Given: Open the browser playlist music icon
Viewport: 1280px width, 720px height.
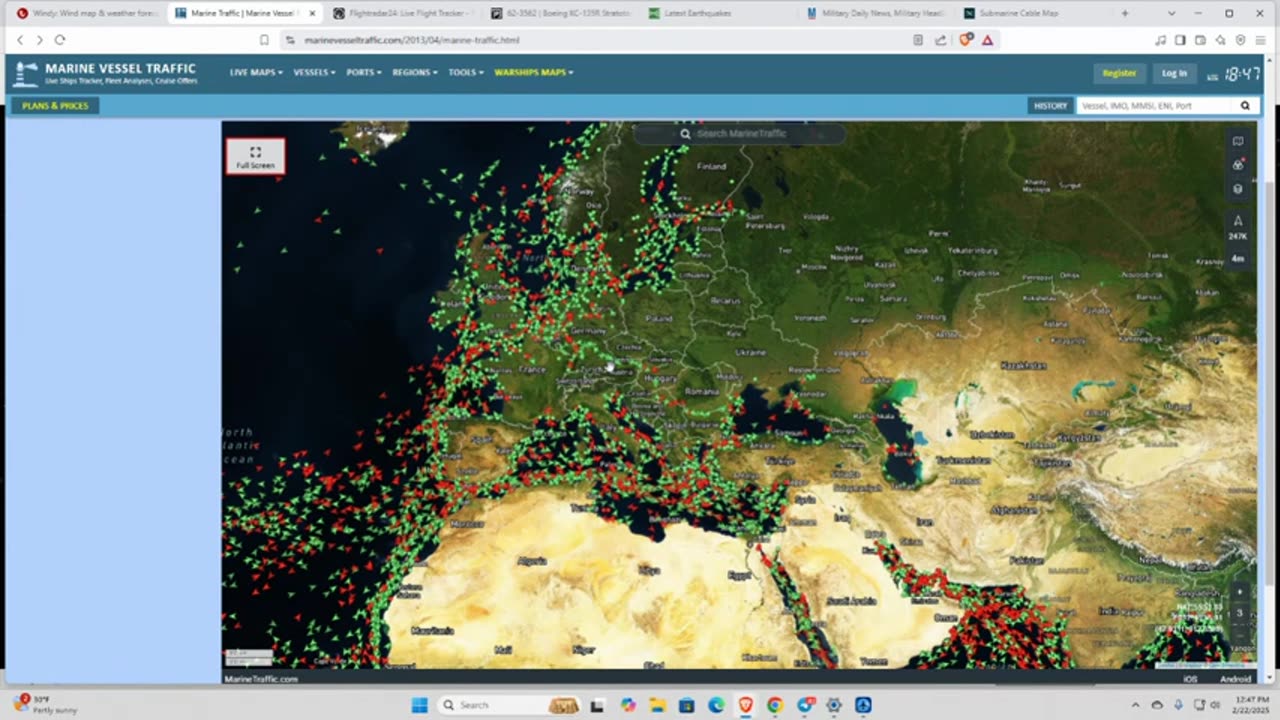Looking at the screenshot, I should pos(1160,40).
